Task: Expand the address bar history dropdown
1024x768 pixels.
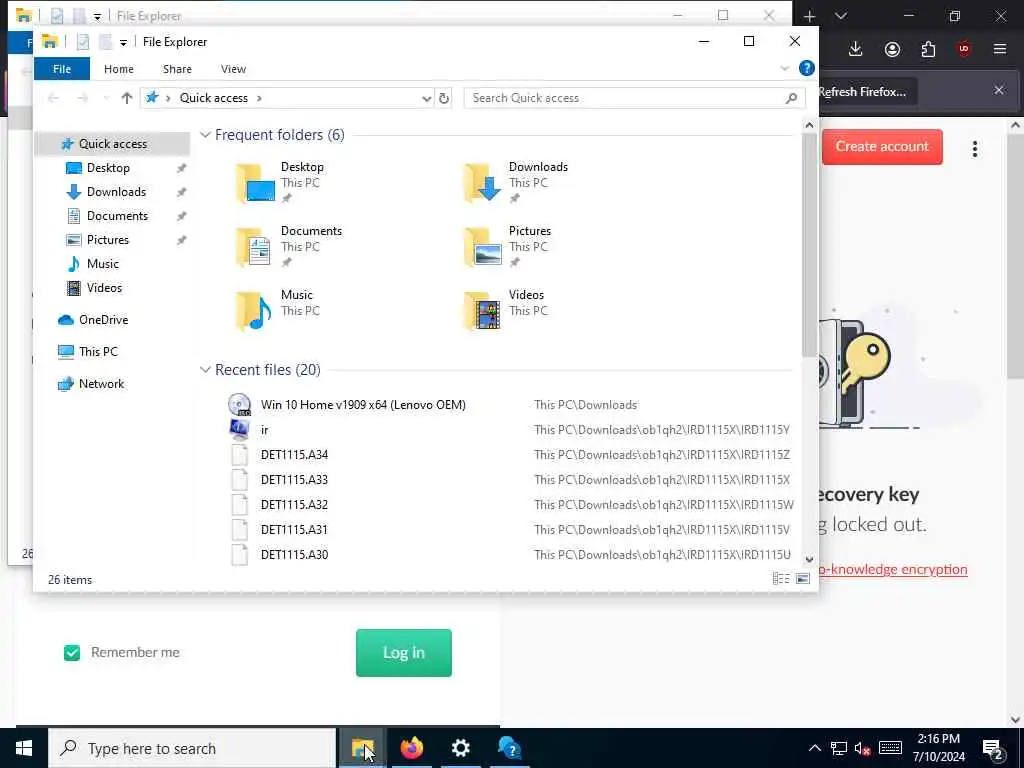Action: point(426,99)
